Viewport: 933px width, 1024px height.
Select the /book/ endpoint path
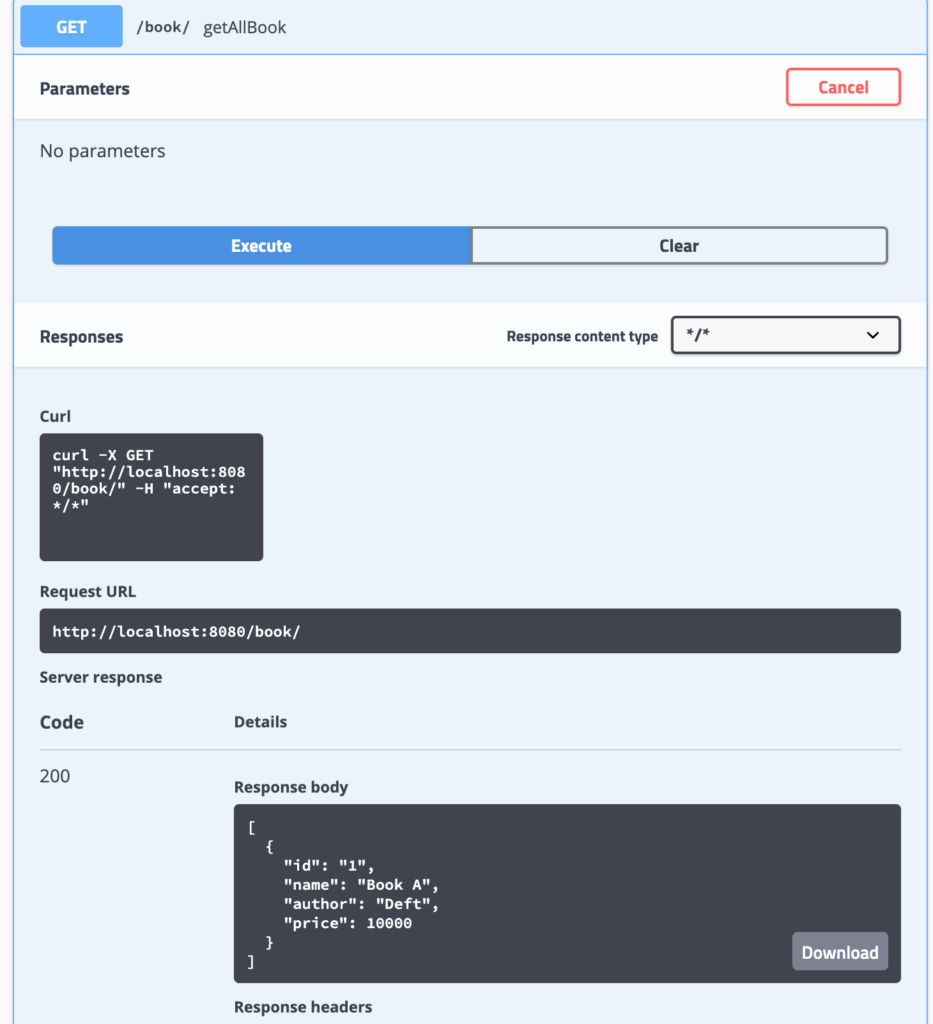tap(162, 27)
